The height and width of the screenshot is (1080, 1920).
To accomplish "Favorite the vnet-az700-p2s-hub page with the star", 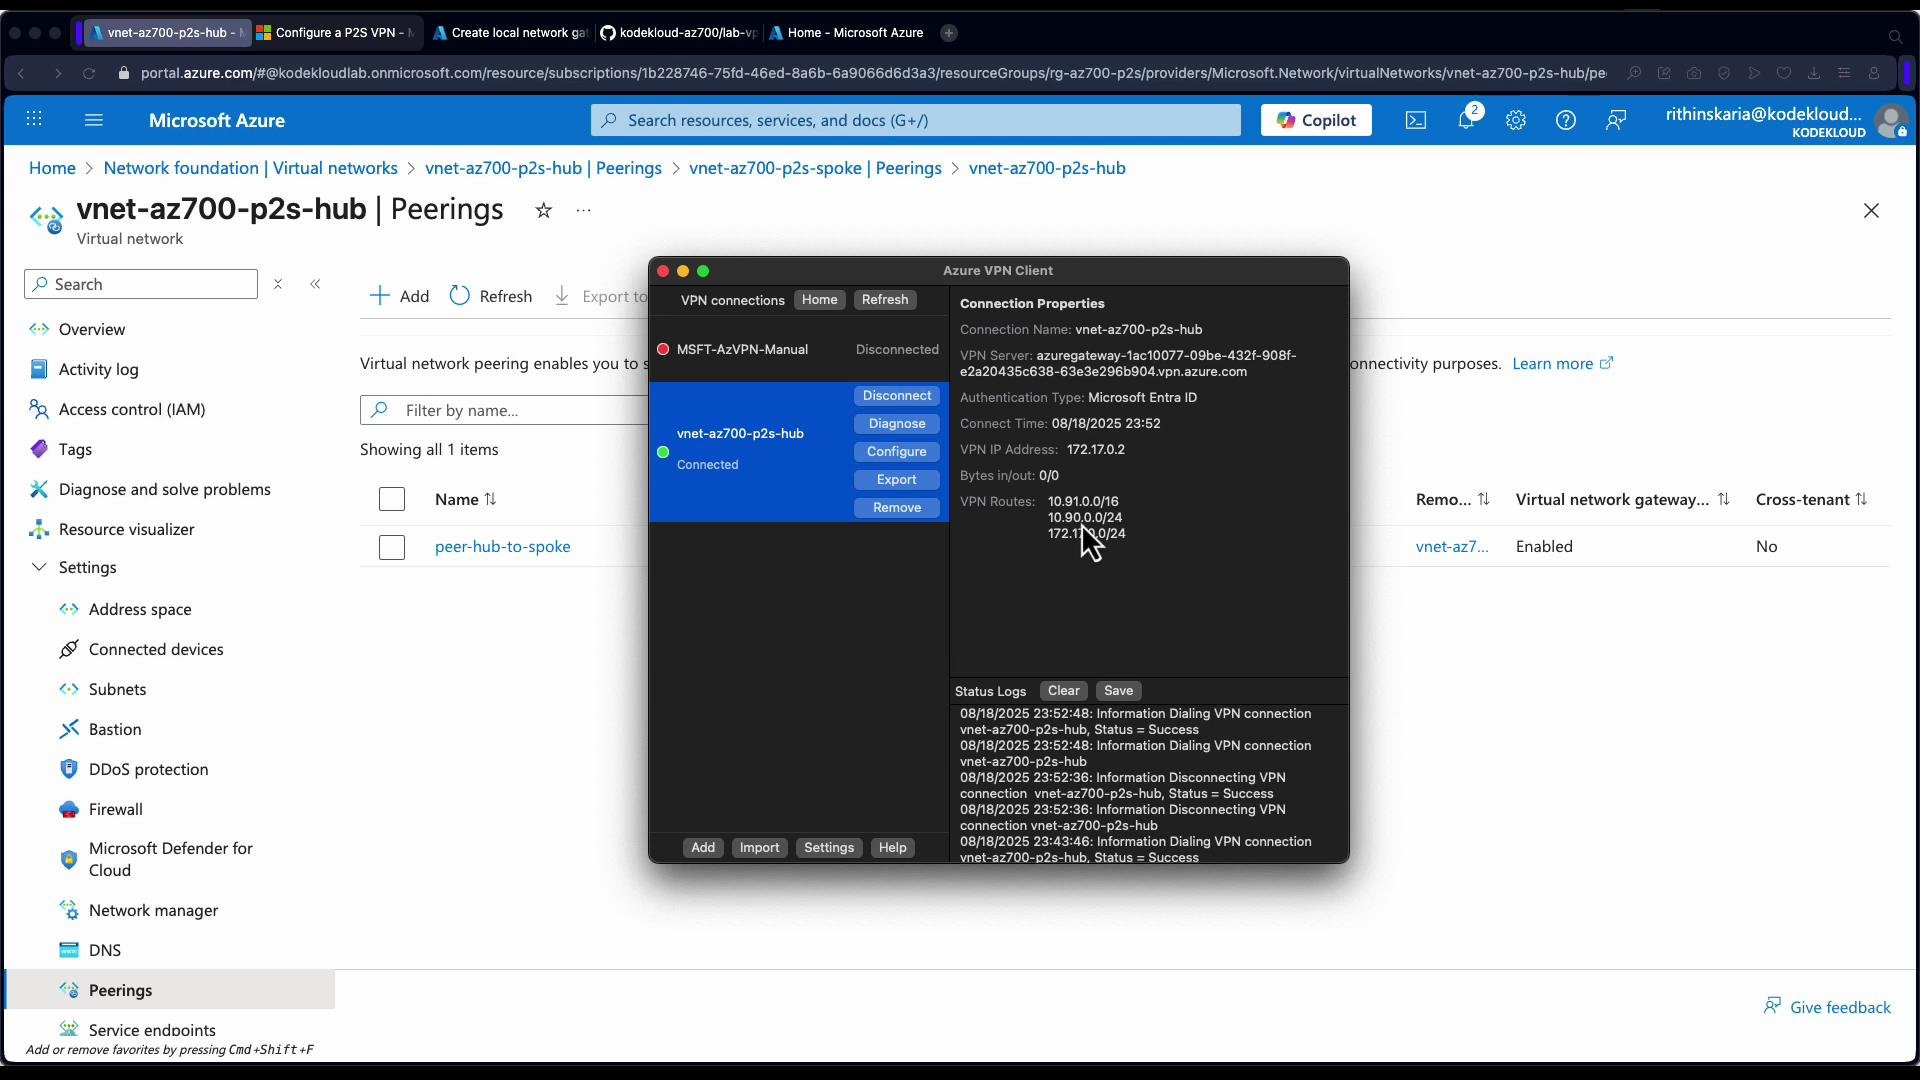I will (544, 210).
